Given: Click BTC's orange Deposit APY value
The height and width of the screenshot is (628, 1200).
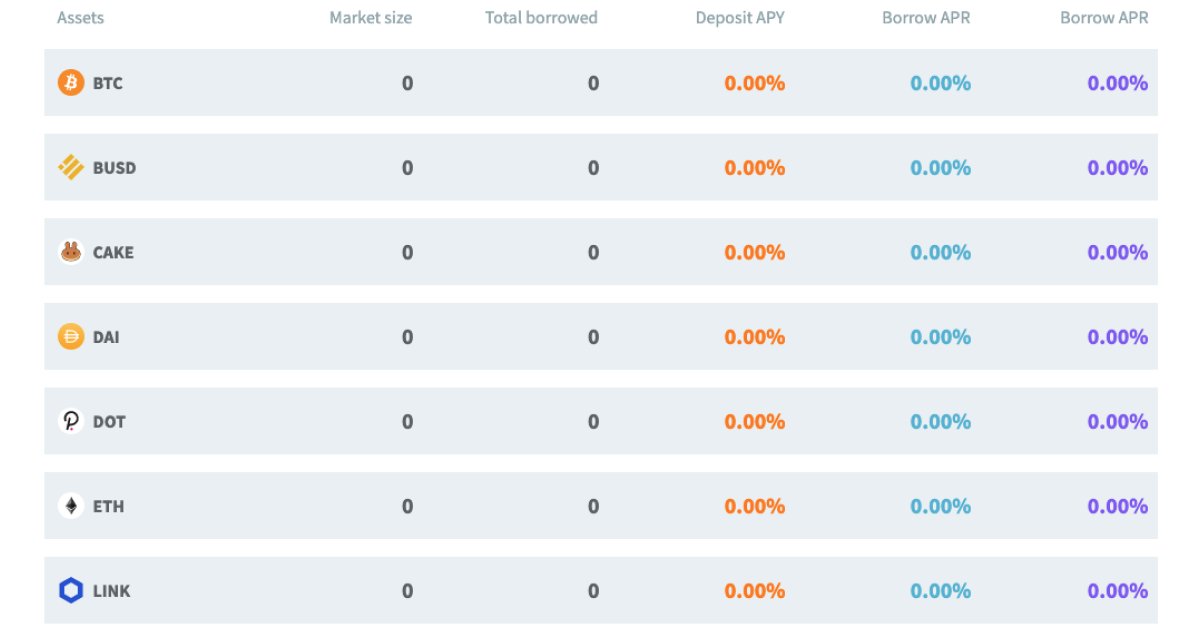Looking at the screenshot, I should 753,83.
